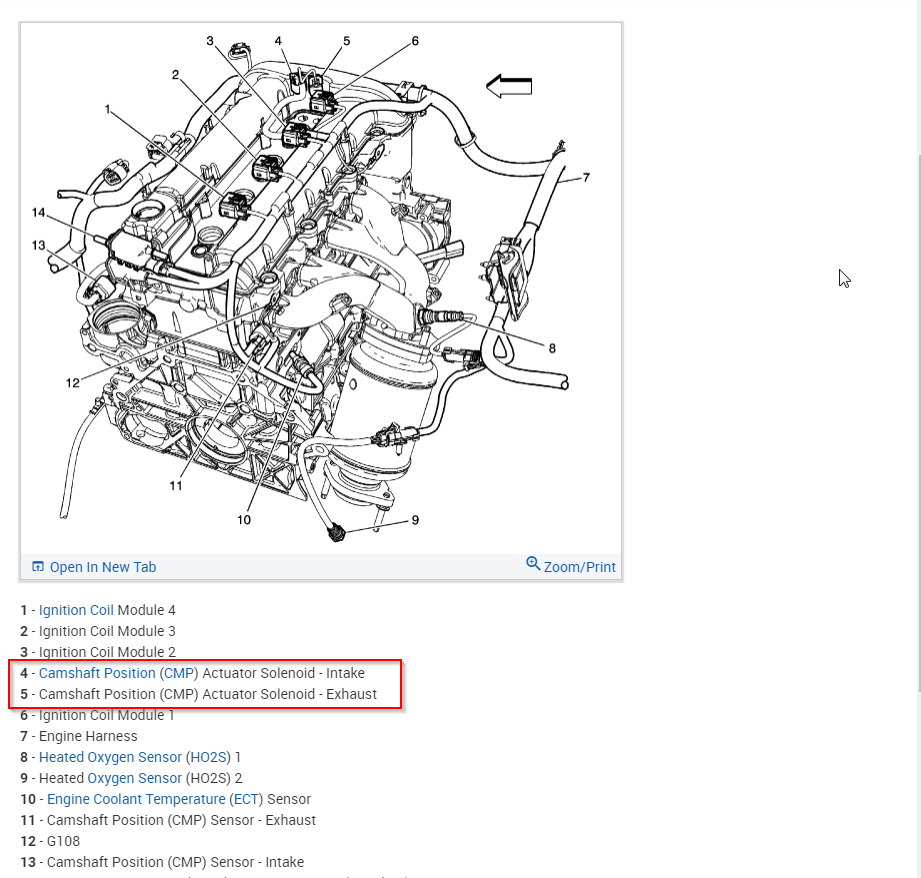Click callout number 14 in the diagram
The width and height of the screenshot is (921, 878).
point(38,212)
